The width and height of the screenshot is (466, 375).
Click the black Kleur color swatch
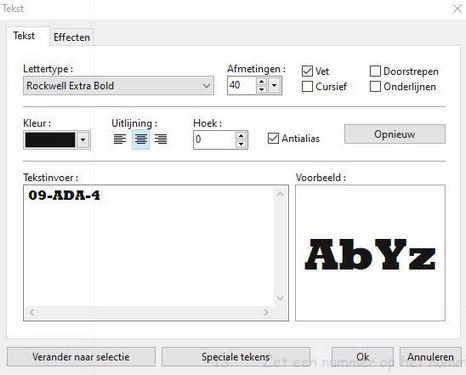point(50,140)
